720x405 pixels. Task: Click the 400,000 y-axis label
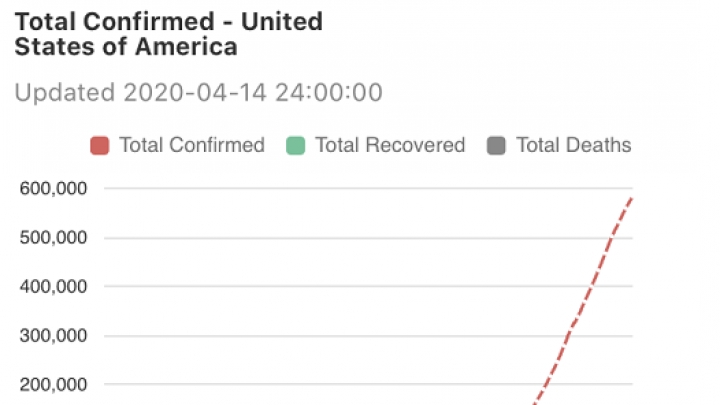tap(53, 287)
